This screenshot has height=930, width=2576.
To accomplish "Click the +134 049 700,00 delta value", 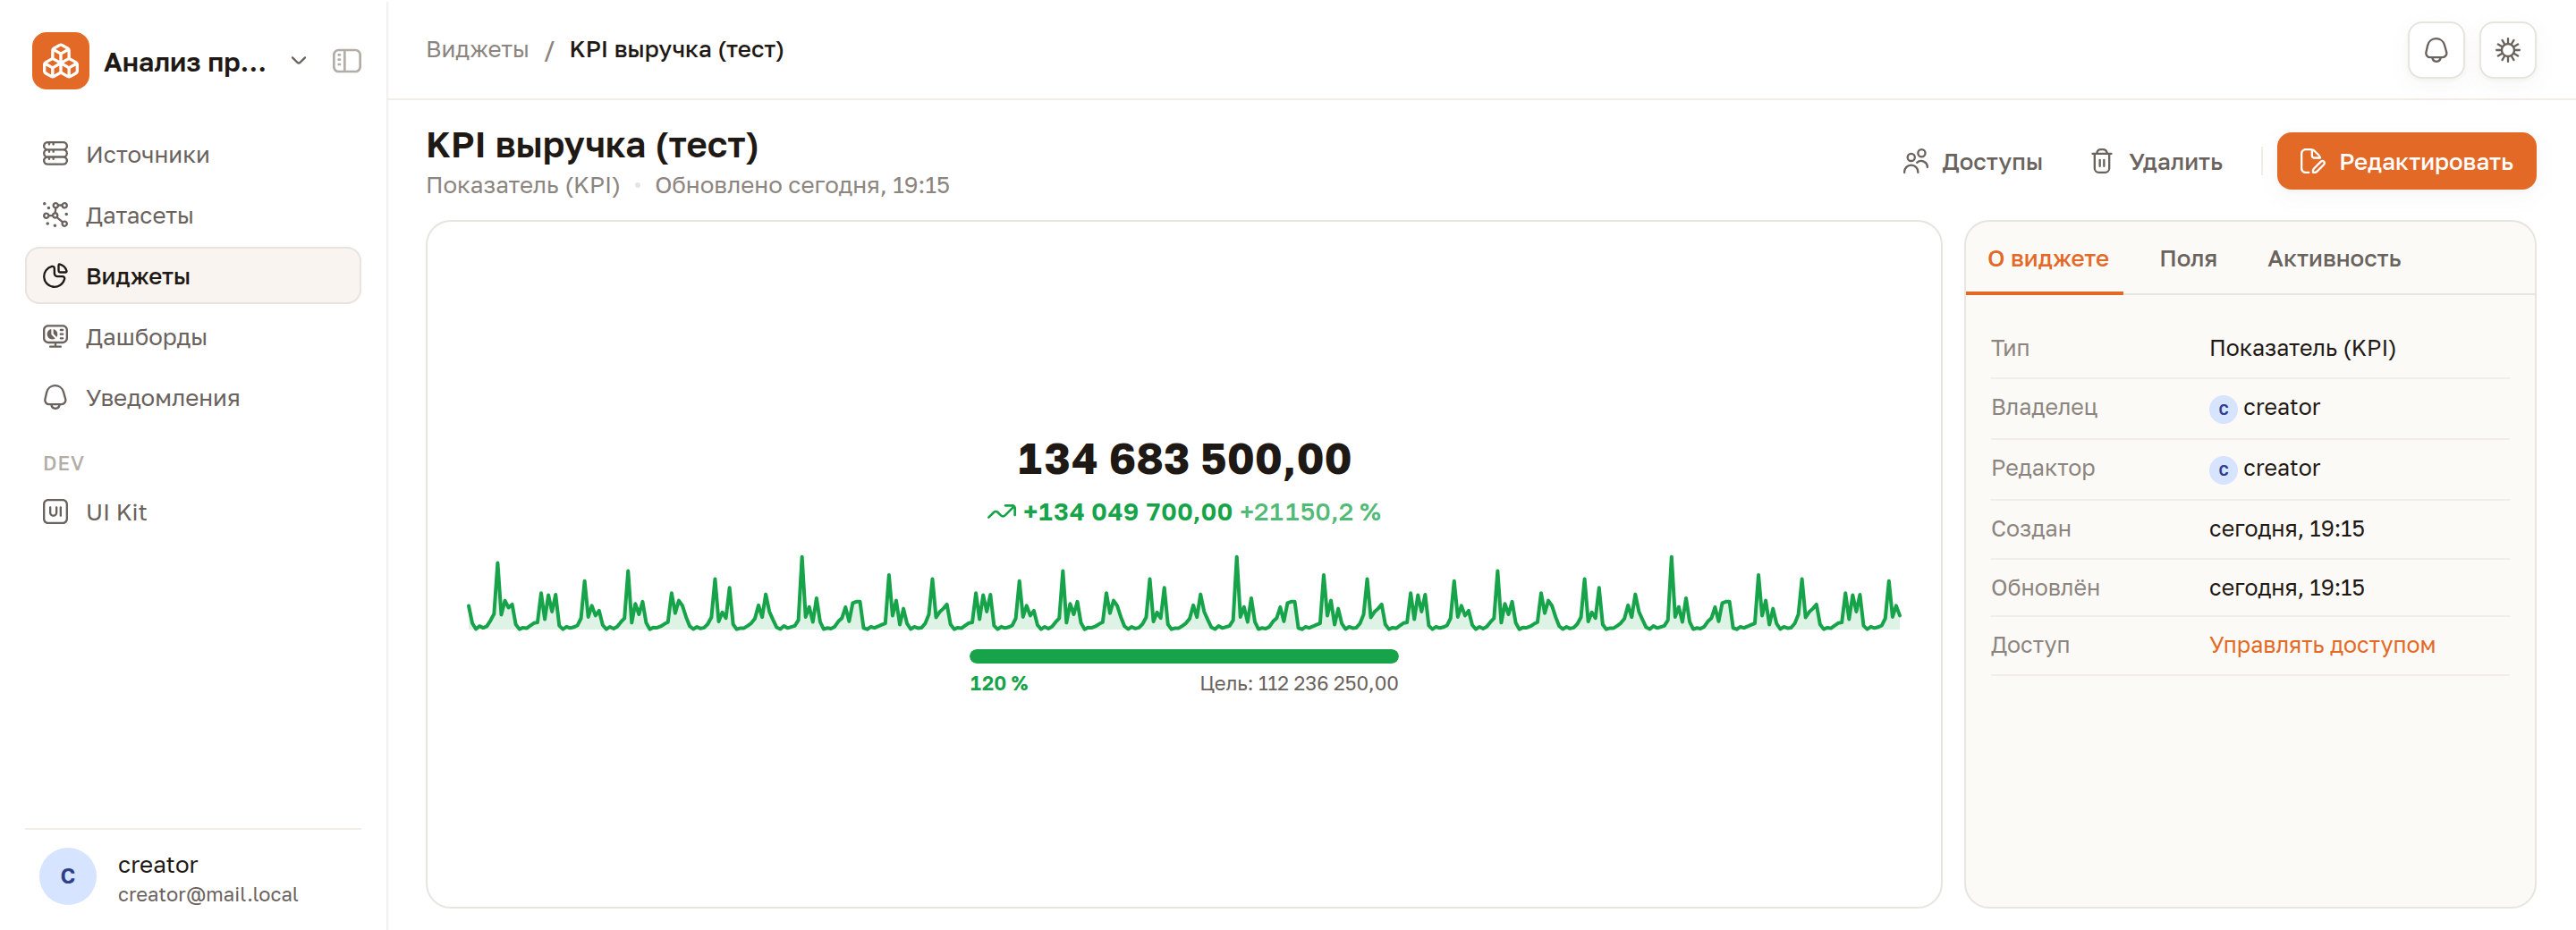I will pos(1127,512).
